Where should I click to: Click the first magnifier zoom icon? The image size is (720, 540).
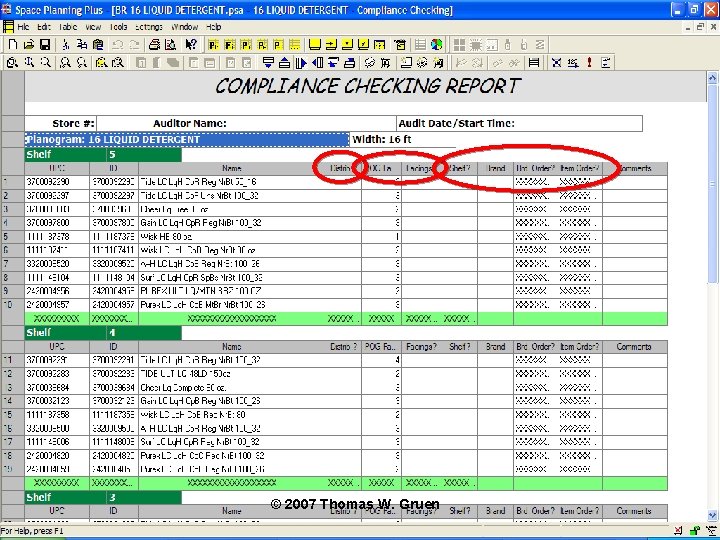tap(12, 62)
